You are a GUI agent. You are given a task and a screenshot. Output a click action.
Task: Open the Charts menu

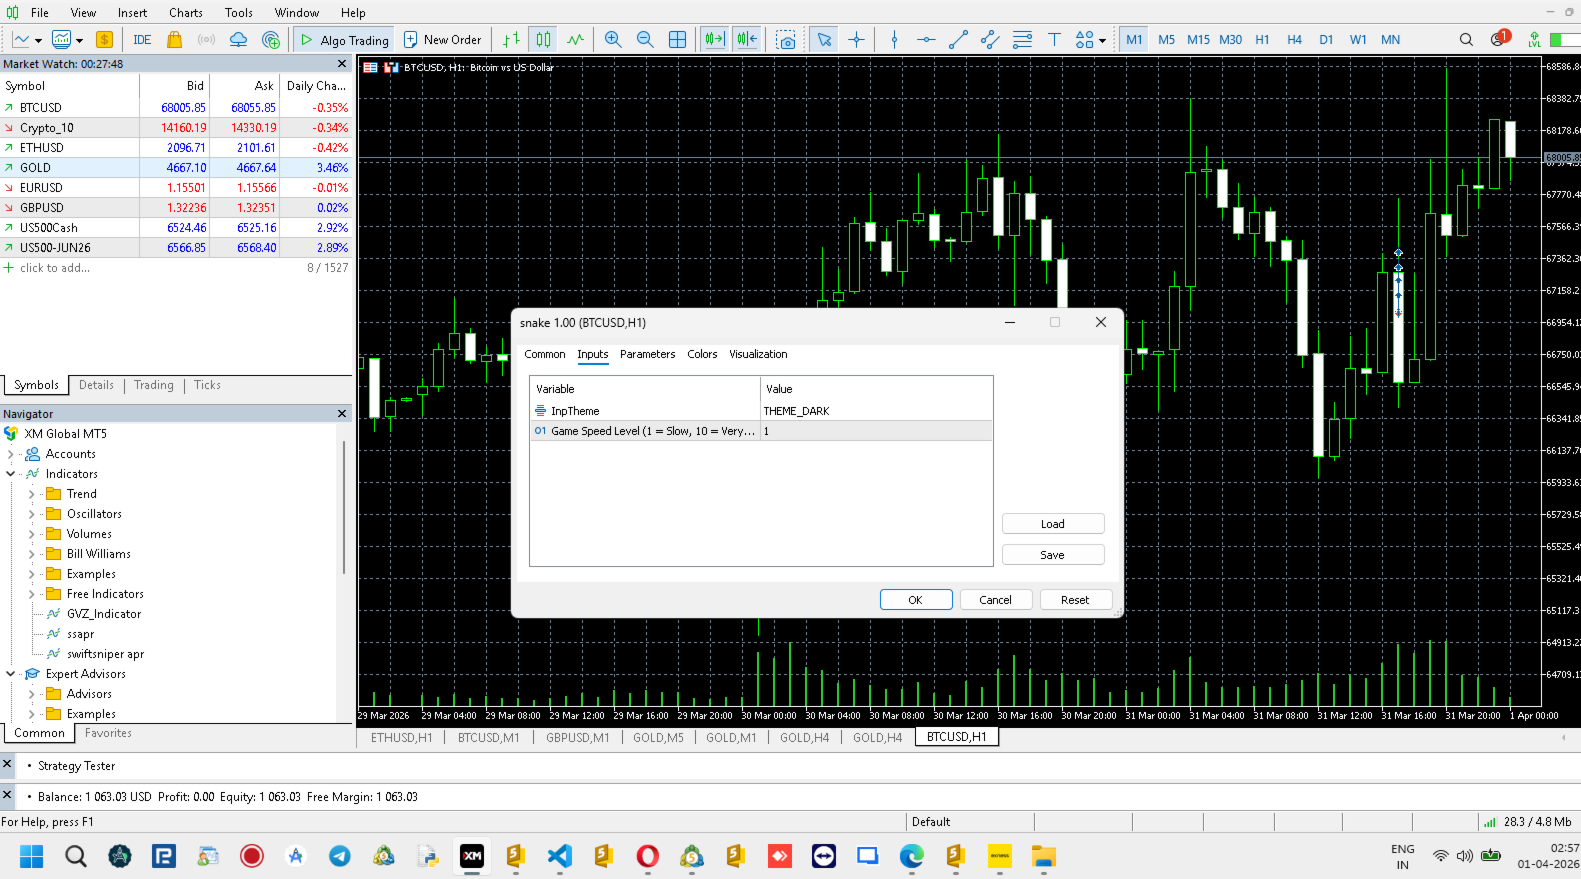tap(186, 13)
